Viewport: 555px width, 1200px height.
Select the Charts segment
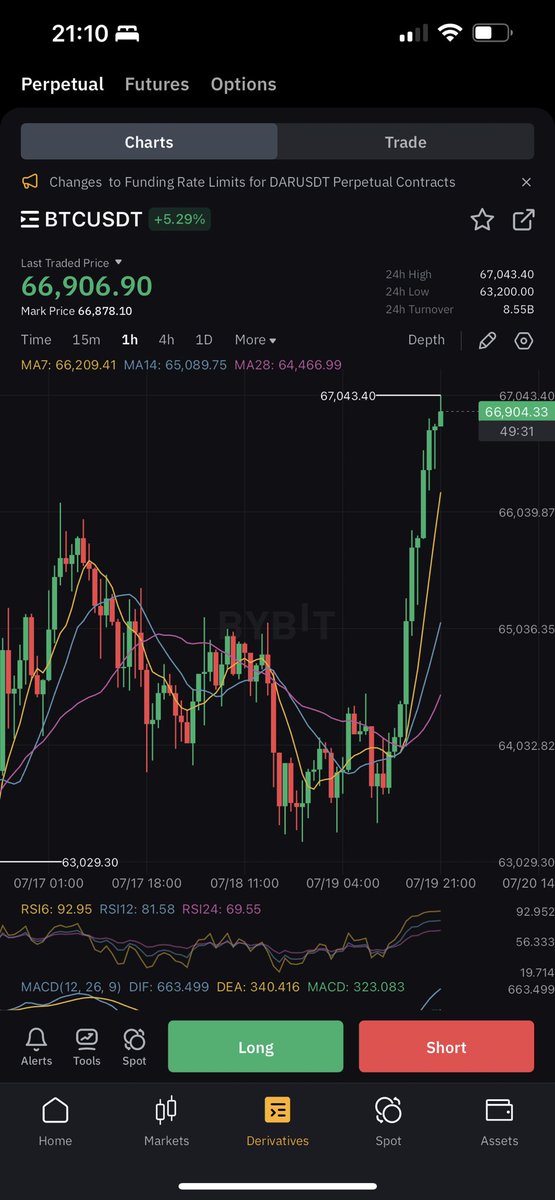pos(149,142)
